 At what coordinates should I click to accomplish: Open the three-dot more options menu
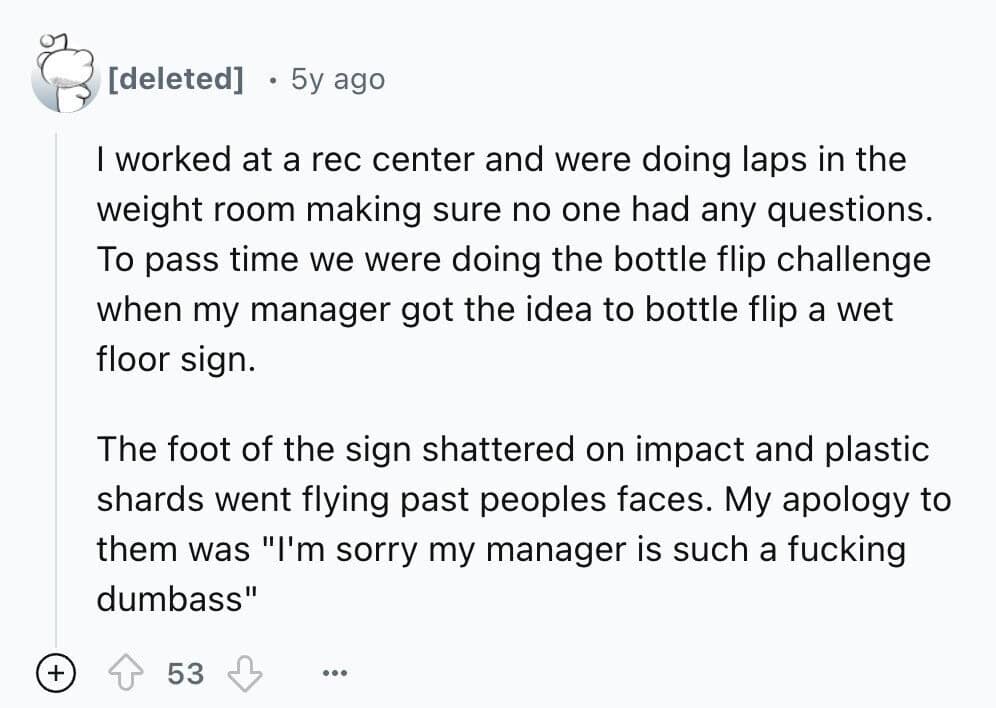[336, 675]
